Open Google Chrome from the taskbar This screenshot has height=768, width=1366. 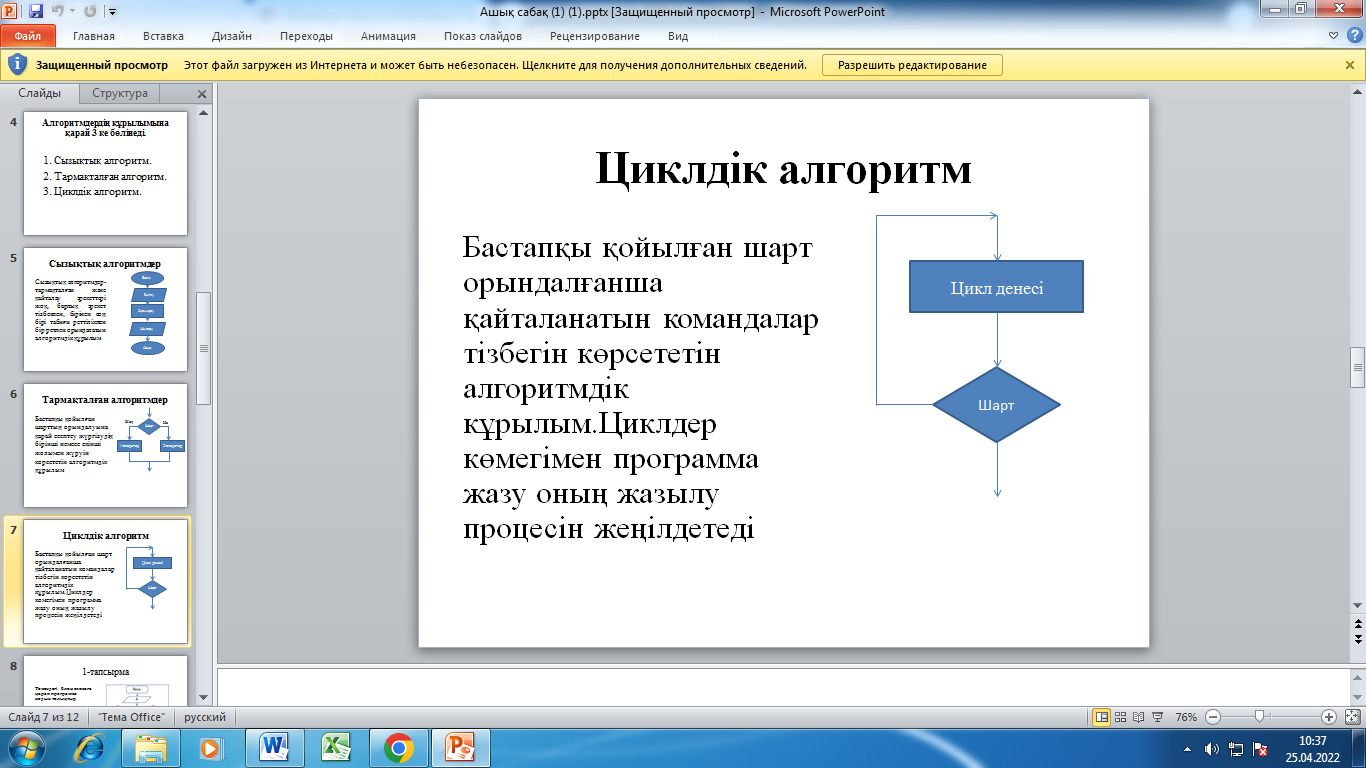tap(398, 748)
